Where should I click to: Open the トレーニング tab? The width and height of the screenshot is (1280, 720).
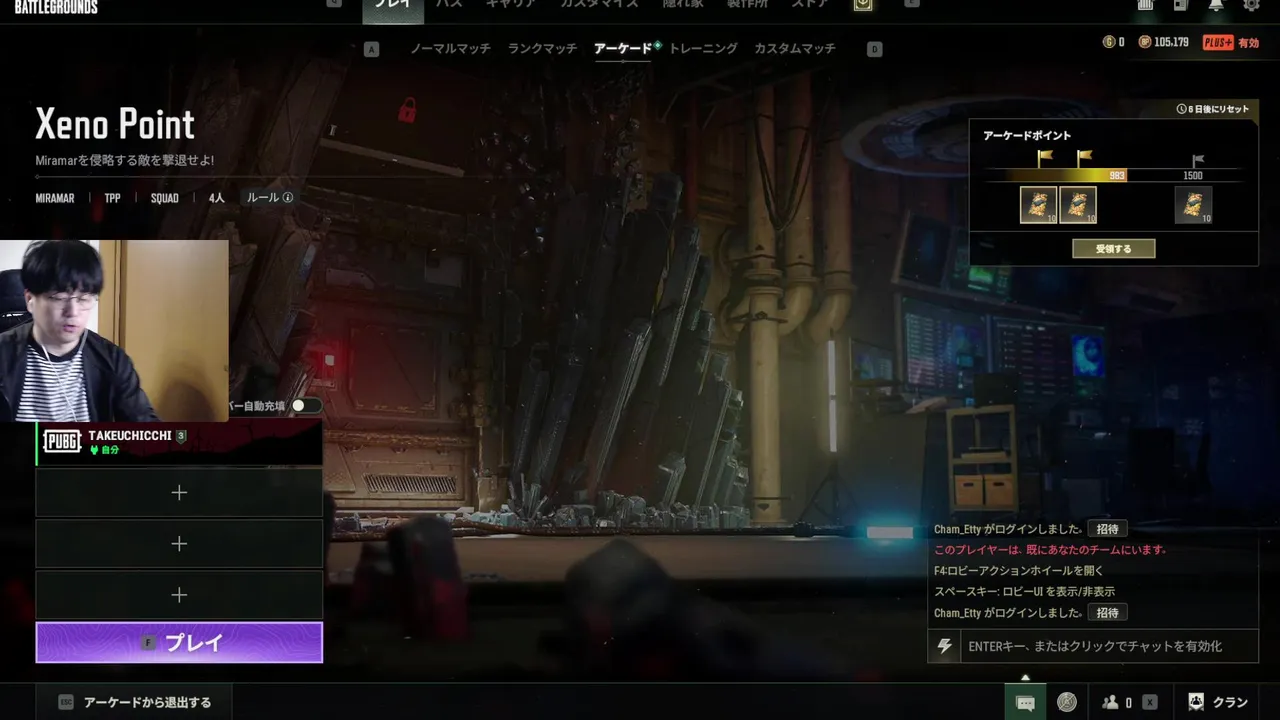(703, 48)
